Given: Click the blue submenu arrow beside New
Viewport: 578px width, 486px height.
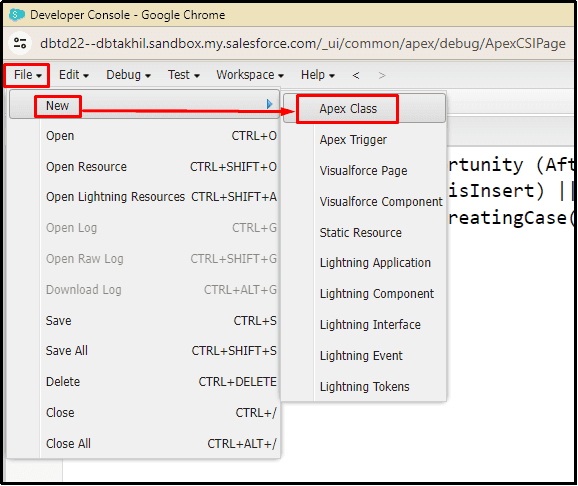Looking at the screenshot, I should [x=269, y=104].
